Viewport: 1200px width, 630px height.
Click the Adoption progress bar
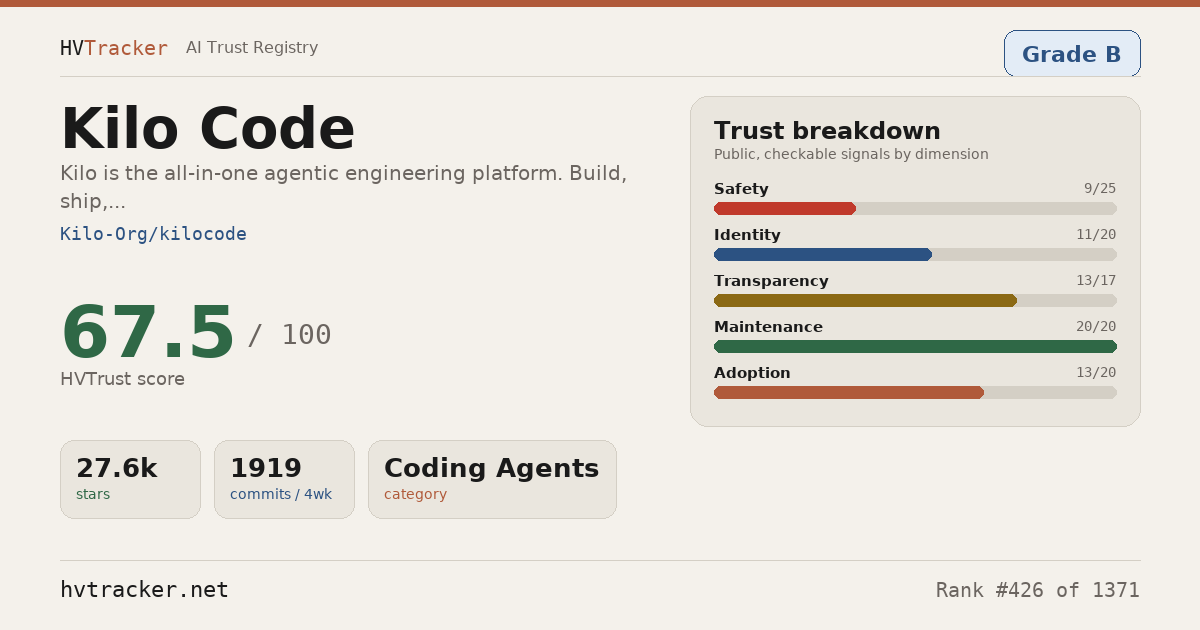[x=915, y=392]
